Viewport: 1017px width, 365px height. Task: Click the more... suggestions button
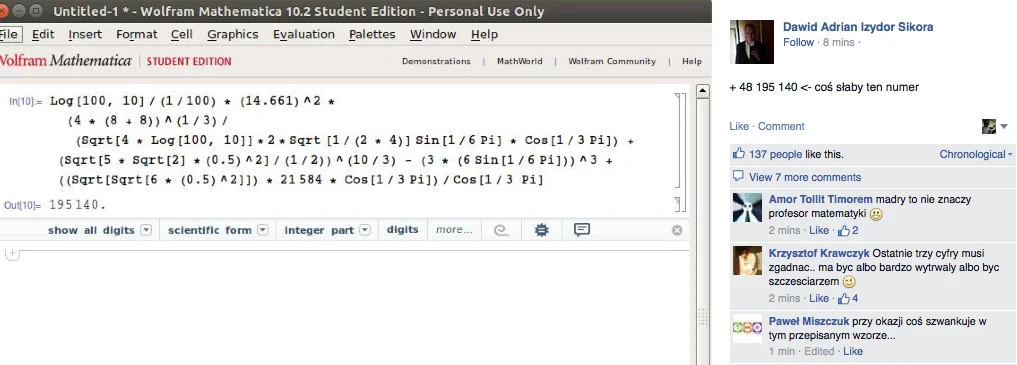click(454, 230)
